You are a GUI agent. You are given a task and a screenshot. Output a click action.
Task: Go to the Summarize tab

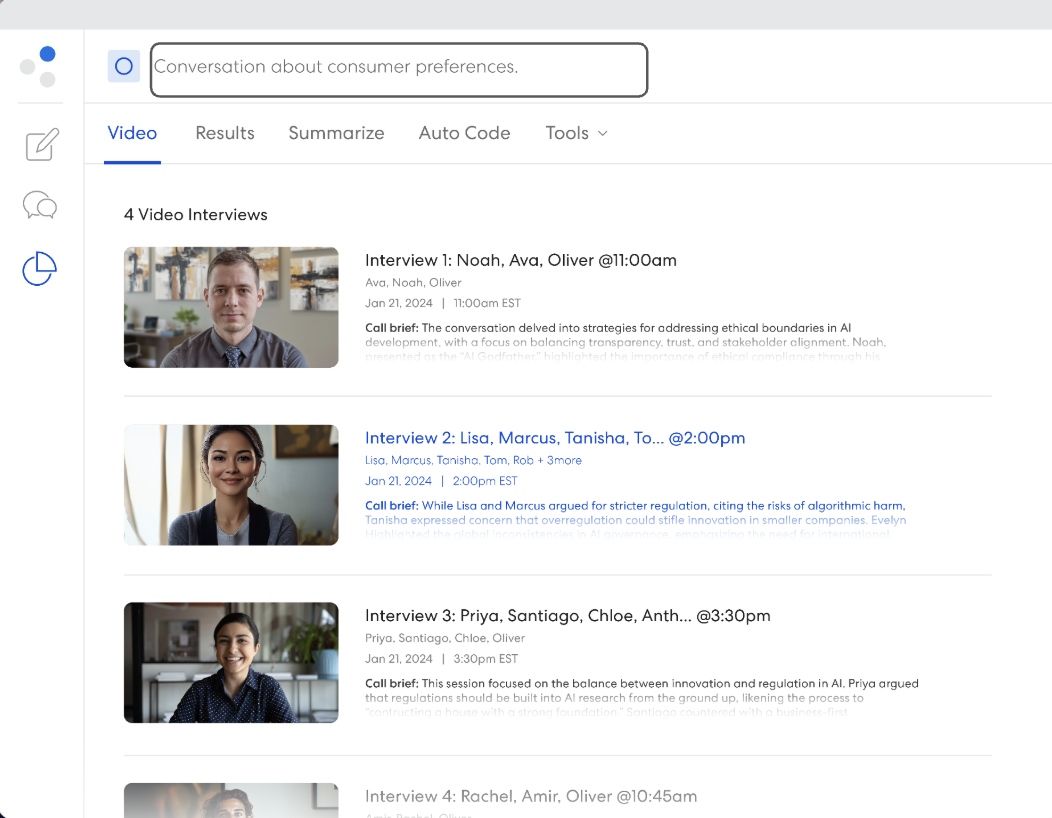[336, 133]
